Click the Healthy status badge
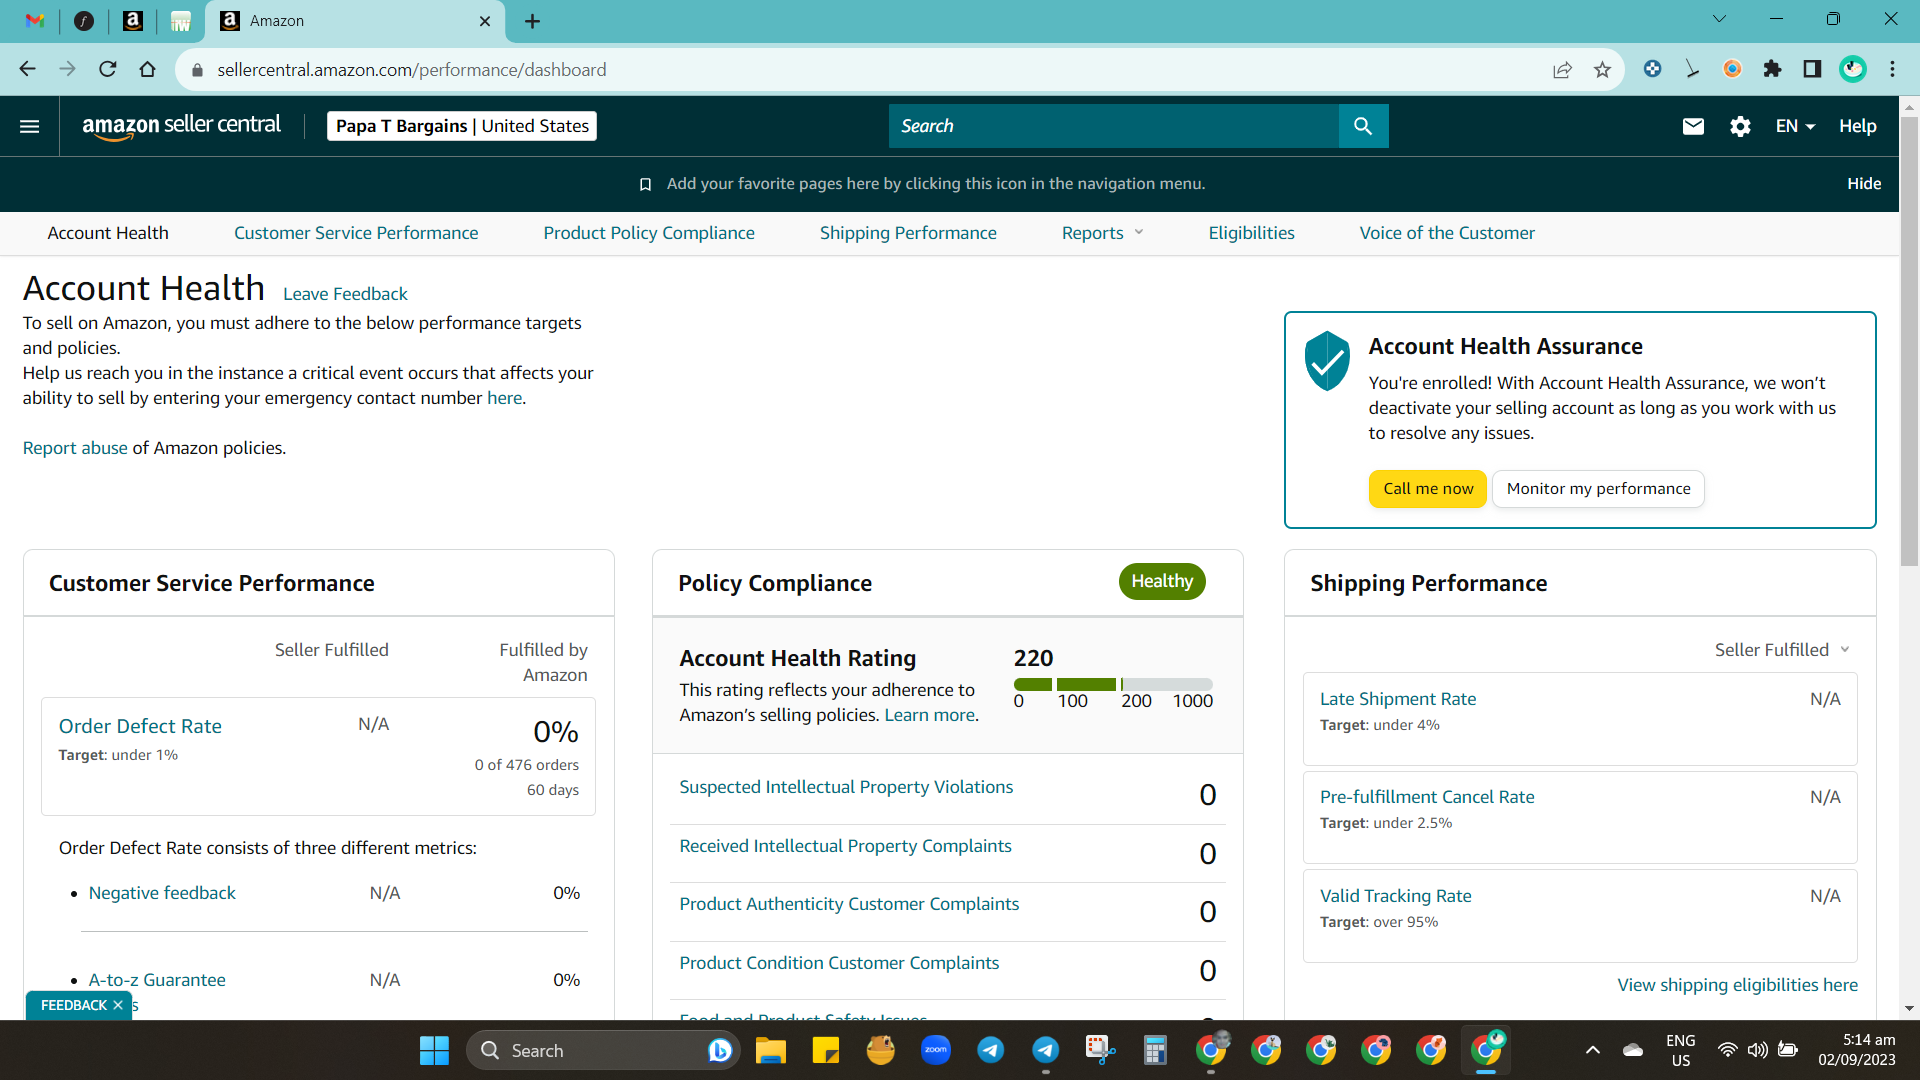This screenshot has width=1920, height=1080. (x=1162, y=582)
